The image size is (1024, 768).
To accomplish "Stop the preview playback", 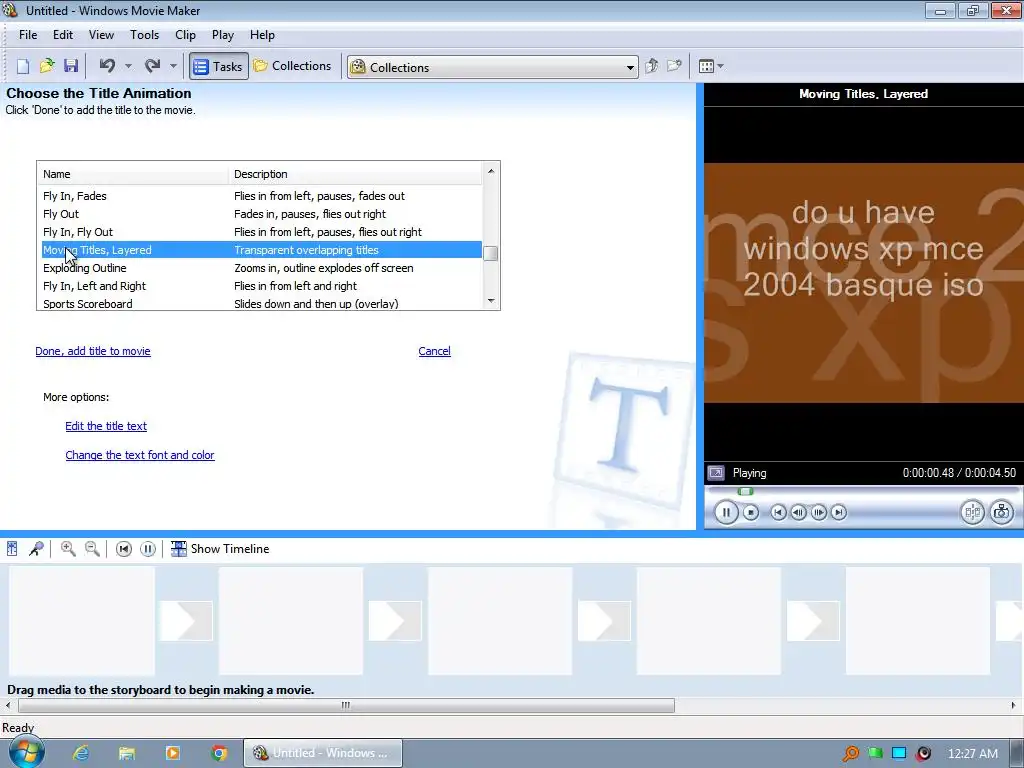I will (751, 513).
